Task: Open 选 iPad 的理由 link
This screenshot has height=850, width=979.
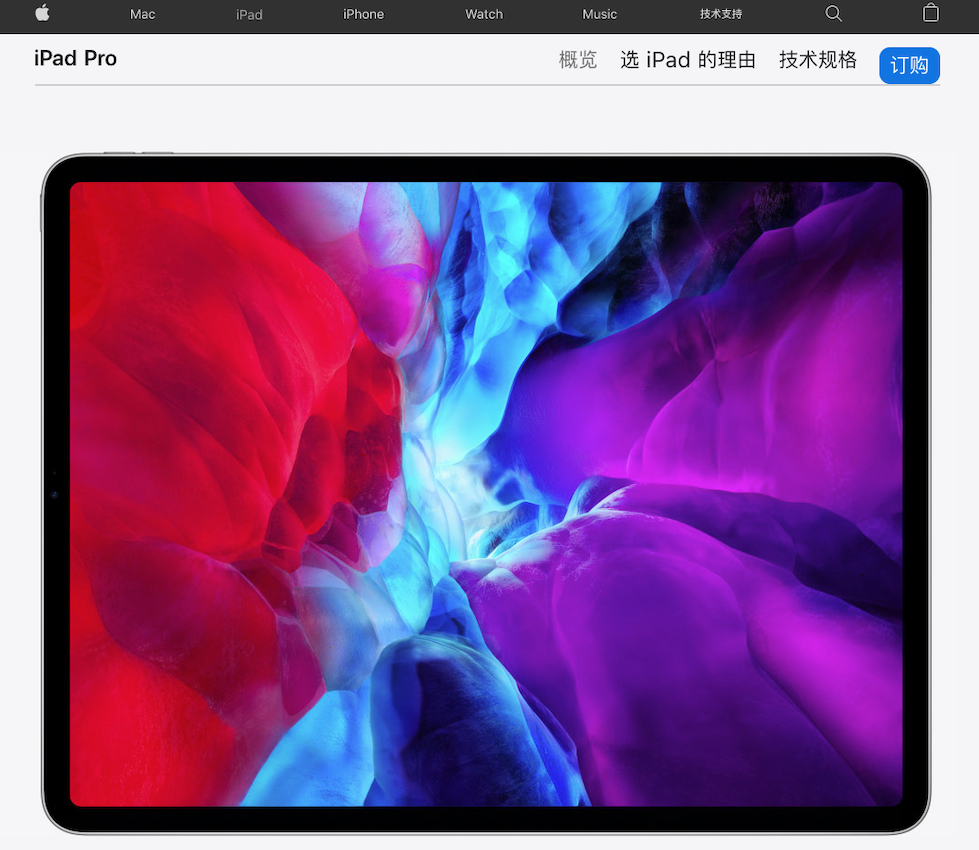Action: click(688, 60)
